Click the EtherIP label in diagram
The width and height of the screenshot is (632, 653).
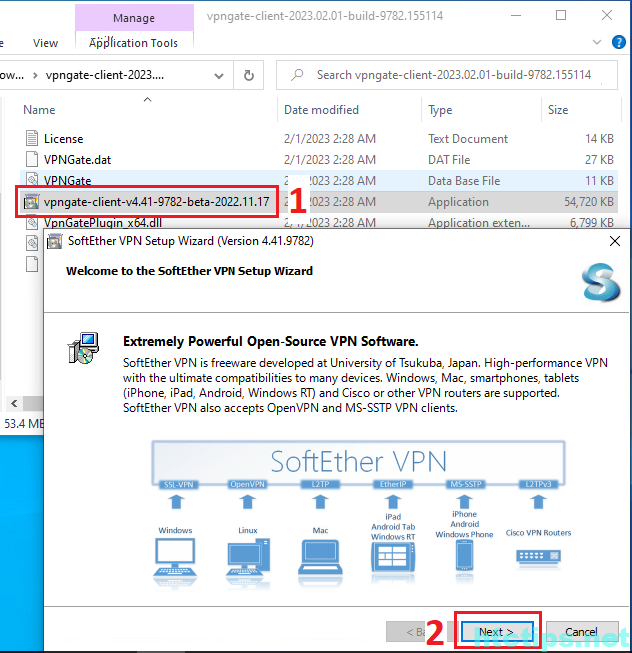(393, 484)
